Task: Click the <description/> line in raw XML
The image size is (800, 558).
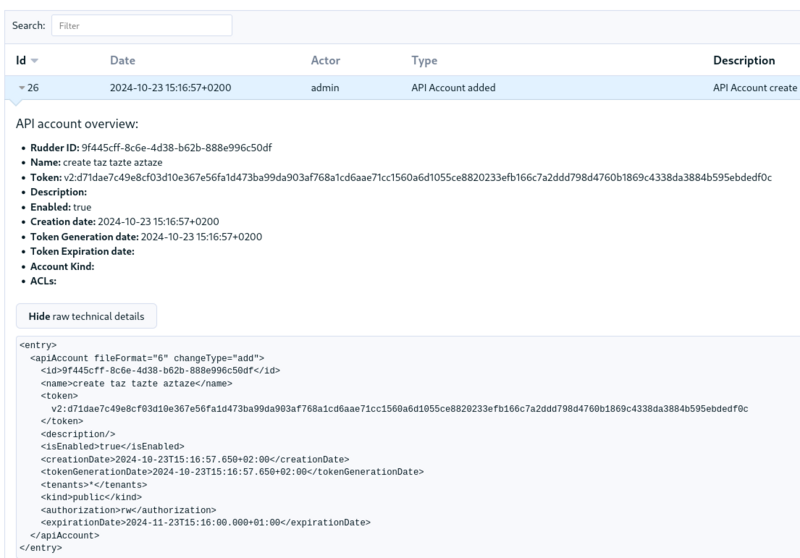Action: pyautogui.click(x=78, y=435)
